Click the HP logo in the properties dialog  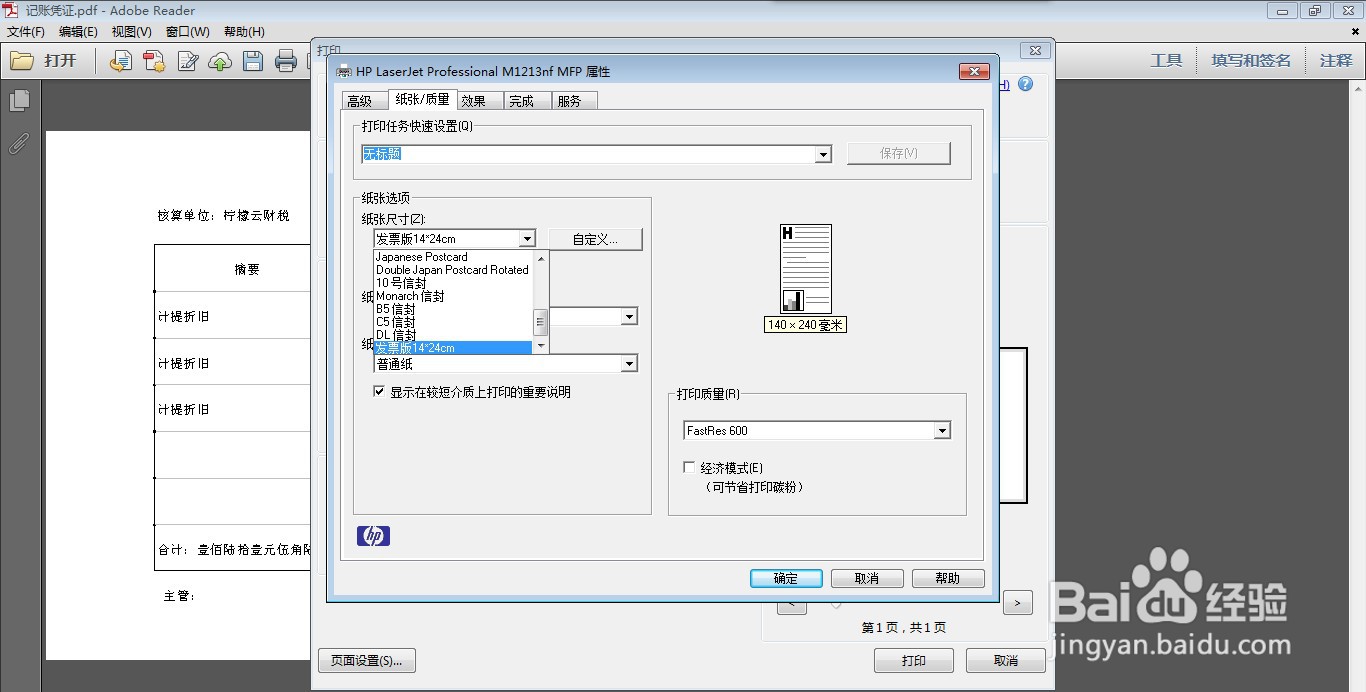[373, 536]
